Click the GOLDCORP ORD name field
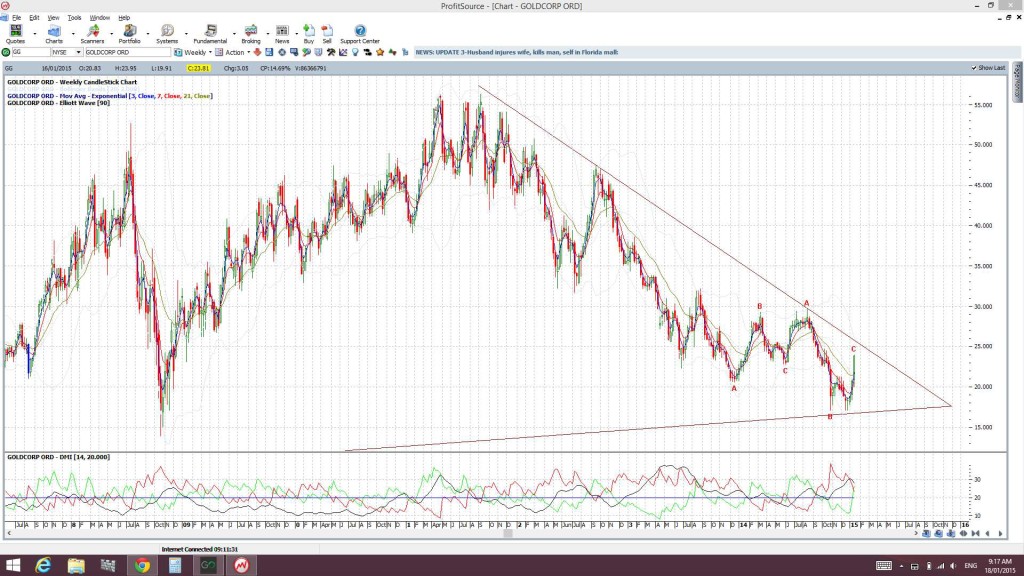Image resolution: width=1024 pixels, height=576 pixels. click(x=127, y=52)
